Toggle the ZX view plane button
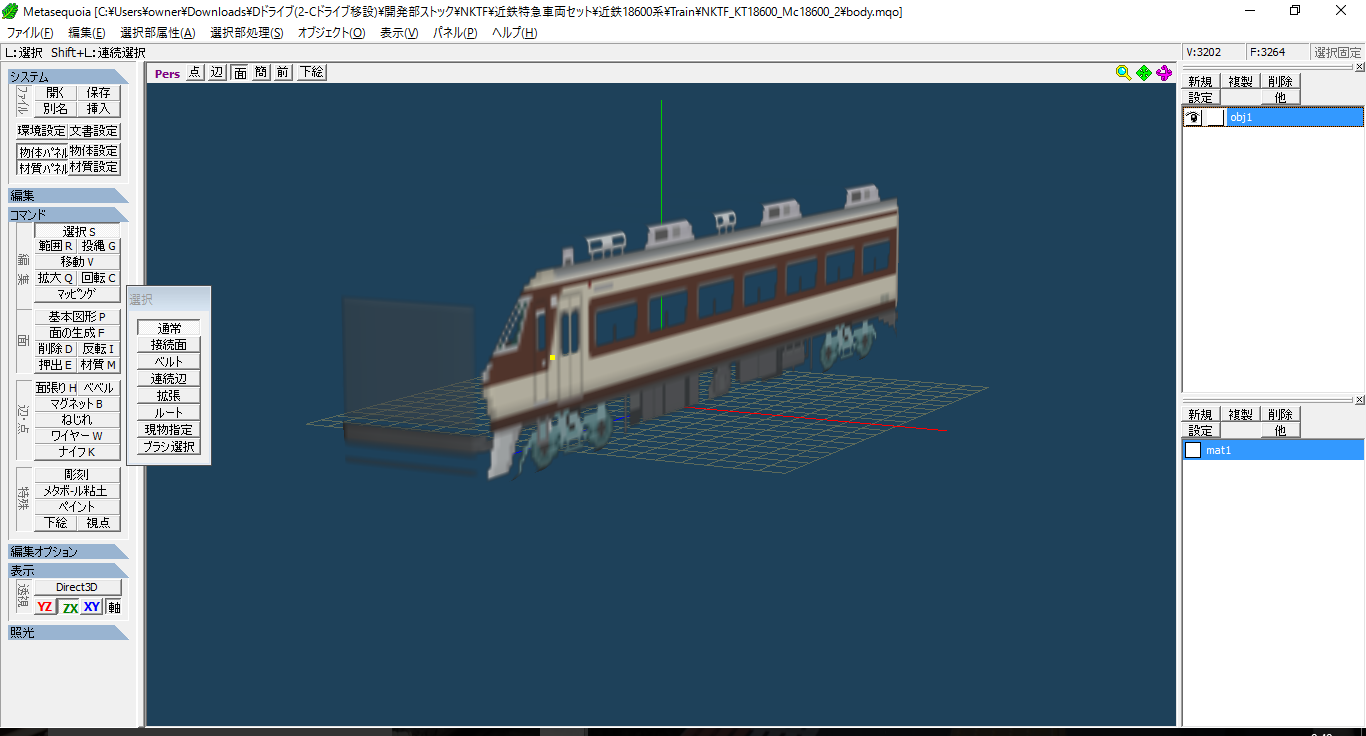 (69, 607)
